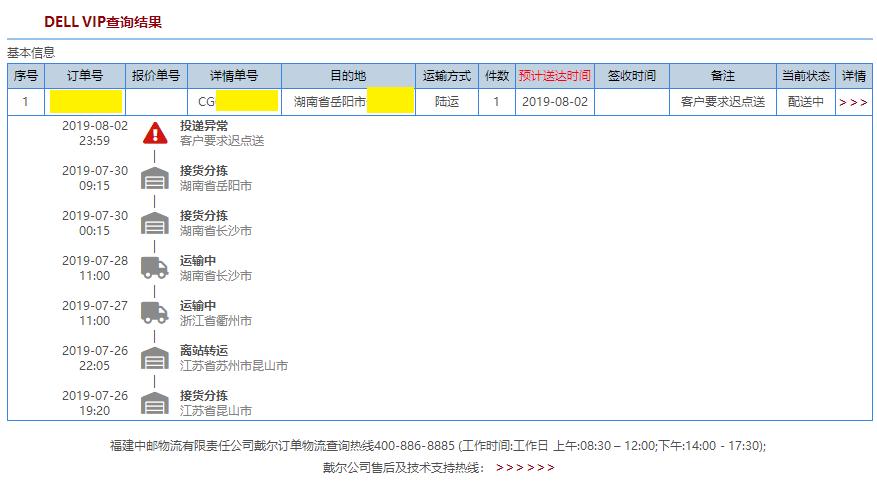Image resolution: width=877 pixels, height=494 pixels.
Task: Click the 运输方式 column header
Action: coord(447,76)
